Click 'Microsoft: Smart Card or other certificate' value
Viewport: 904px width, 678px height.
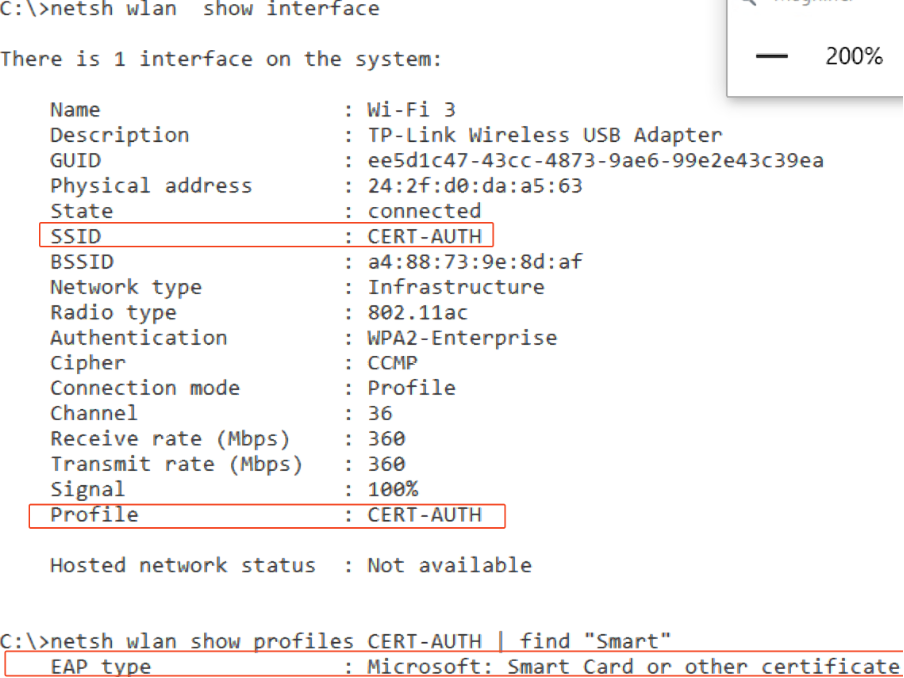pyautogui.click(x=634, y=666)
